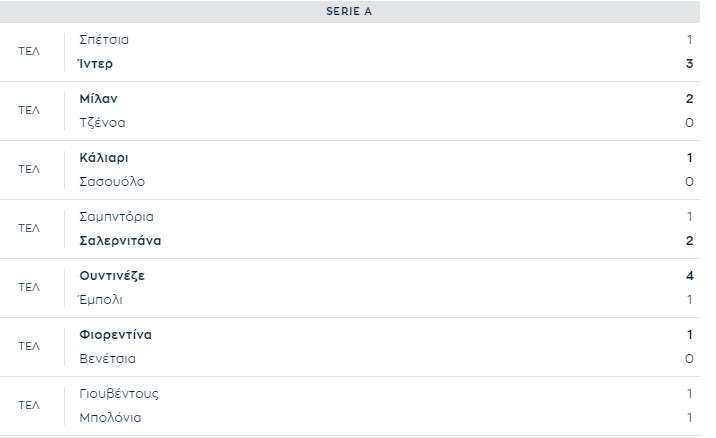Click the Έμπολι team name
Image resolution: width=716 pixels, height=438 pixels.
[101, 300]
